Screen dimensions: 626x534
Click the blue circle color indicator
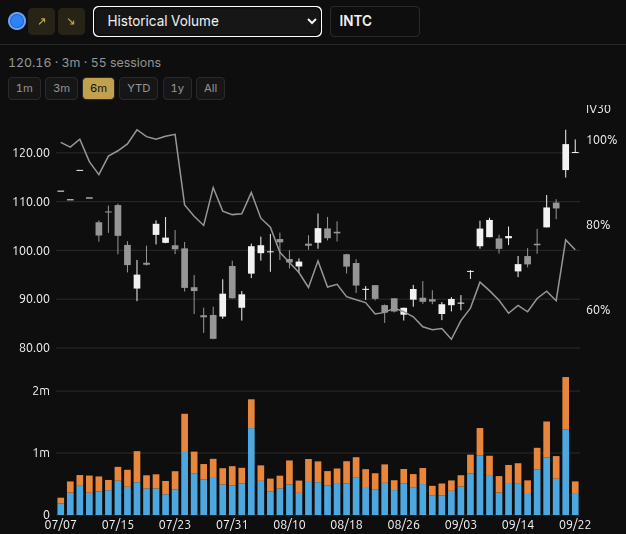(17, 21)
